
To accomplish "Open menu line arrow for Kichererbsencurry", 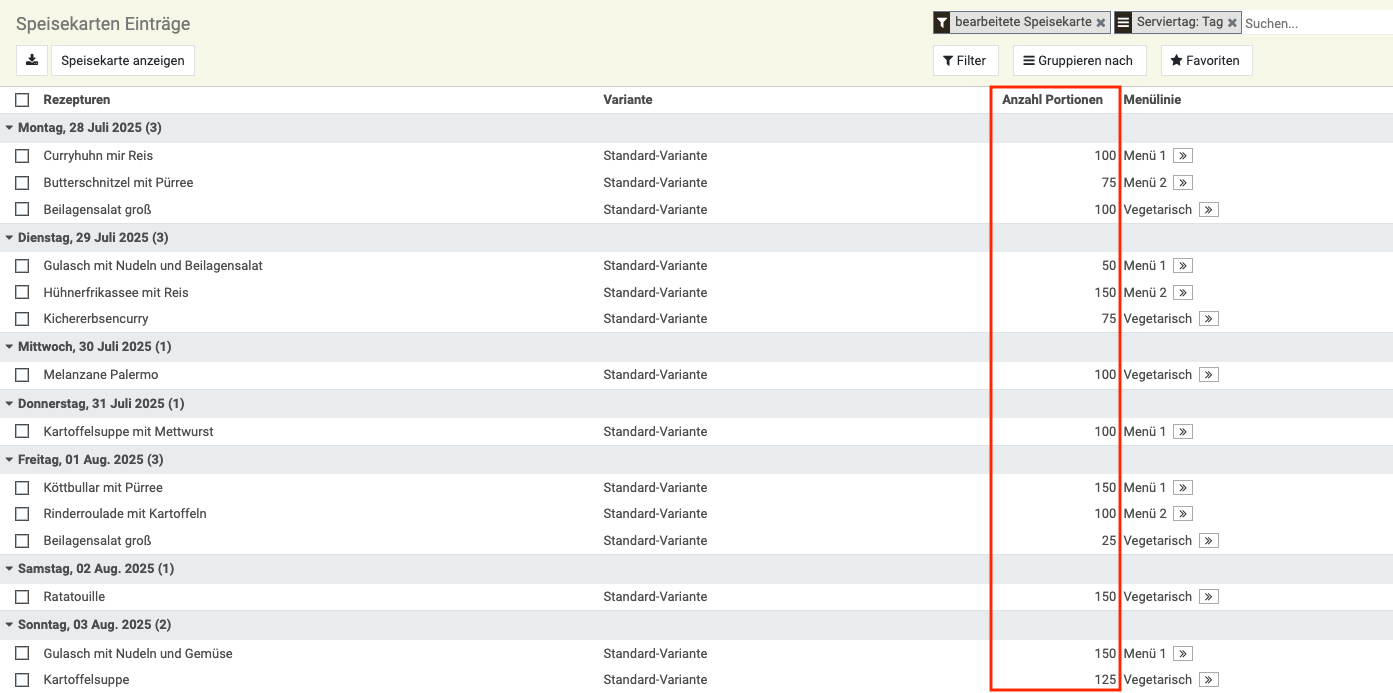I will click(1208, 319).
